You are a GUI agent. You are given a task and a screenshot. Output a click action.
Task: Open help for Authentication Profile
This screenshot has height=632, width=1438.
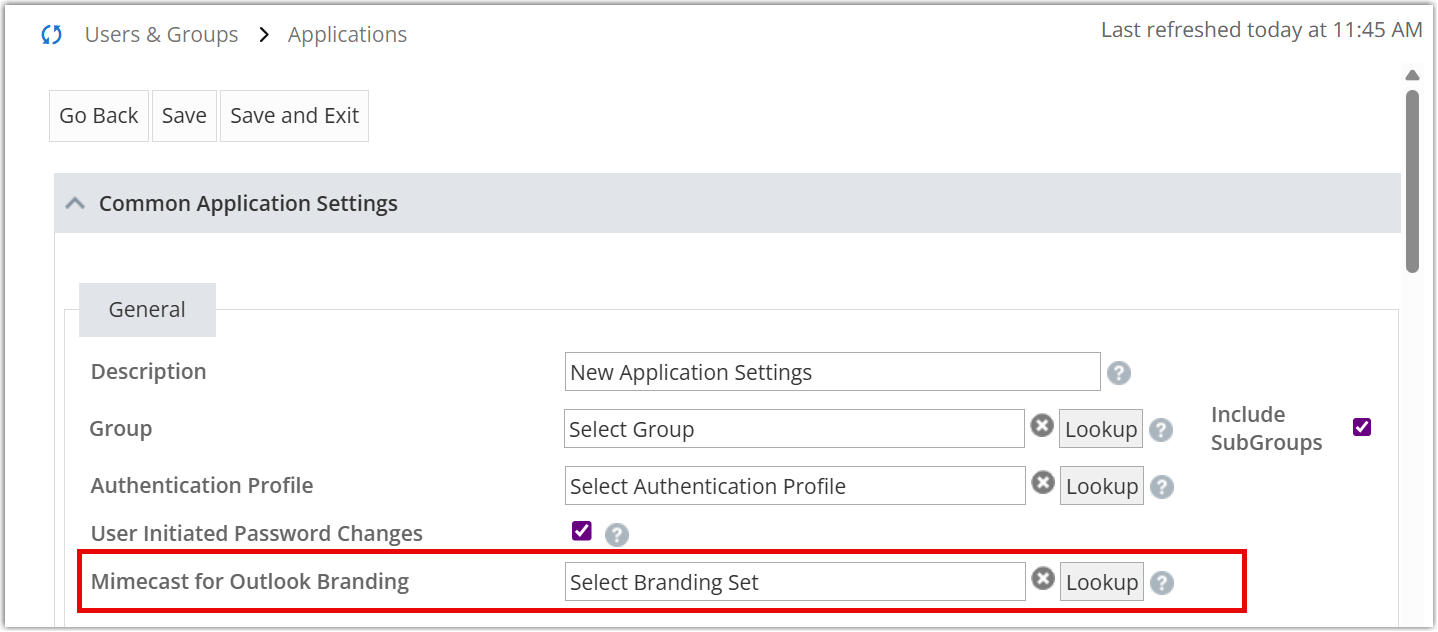tap(1161, 487)
